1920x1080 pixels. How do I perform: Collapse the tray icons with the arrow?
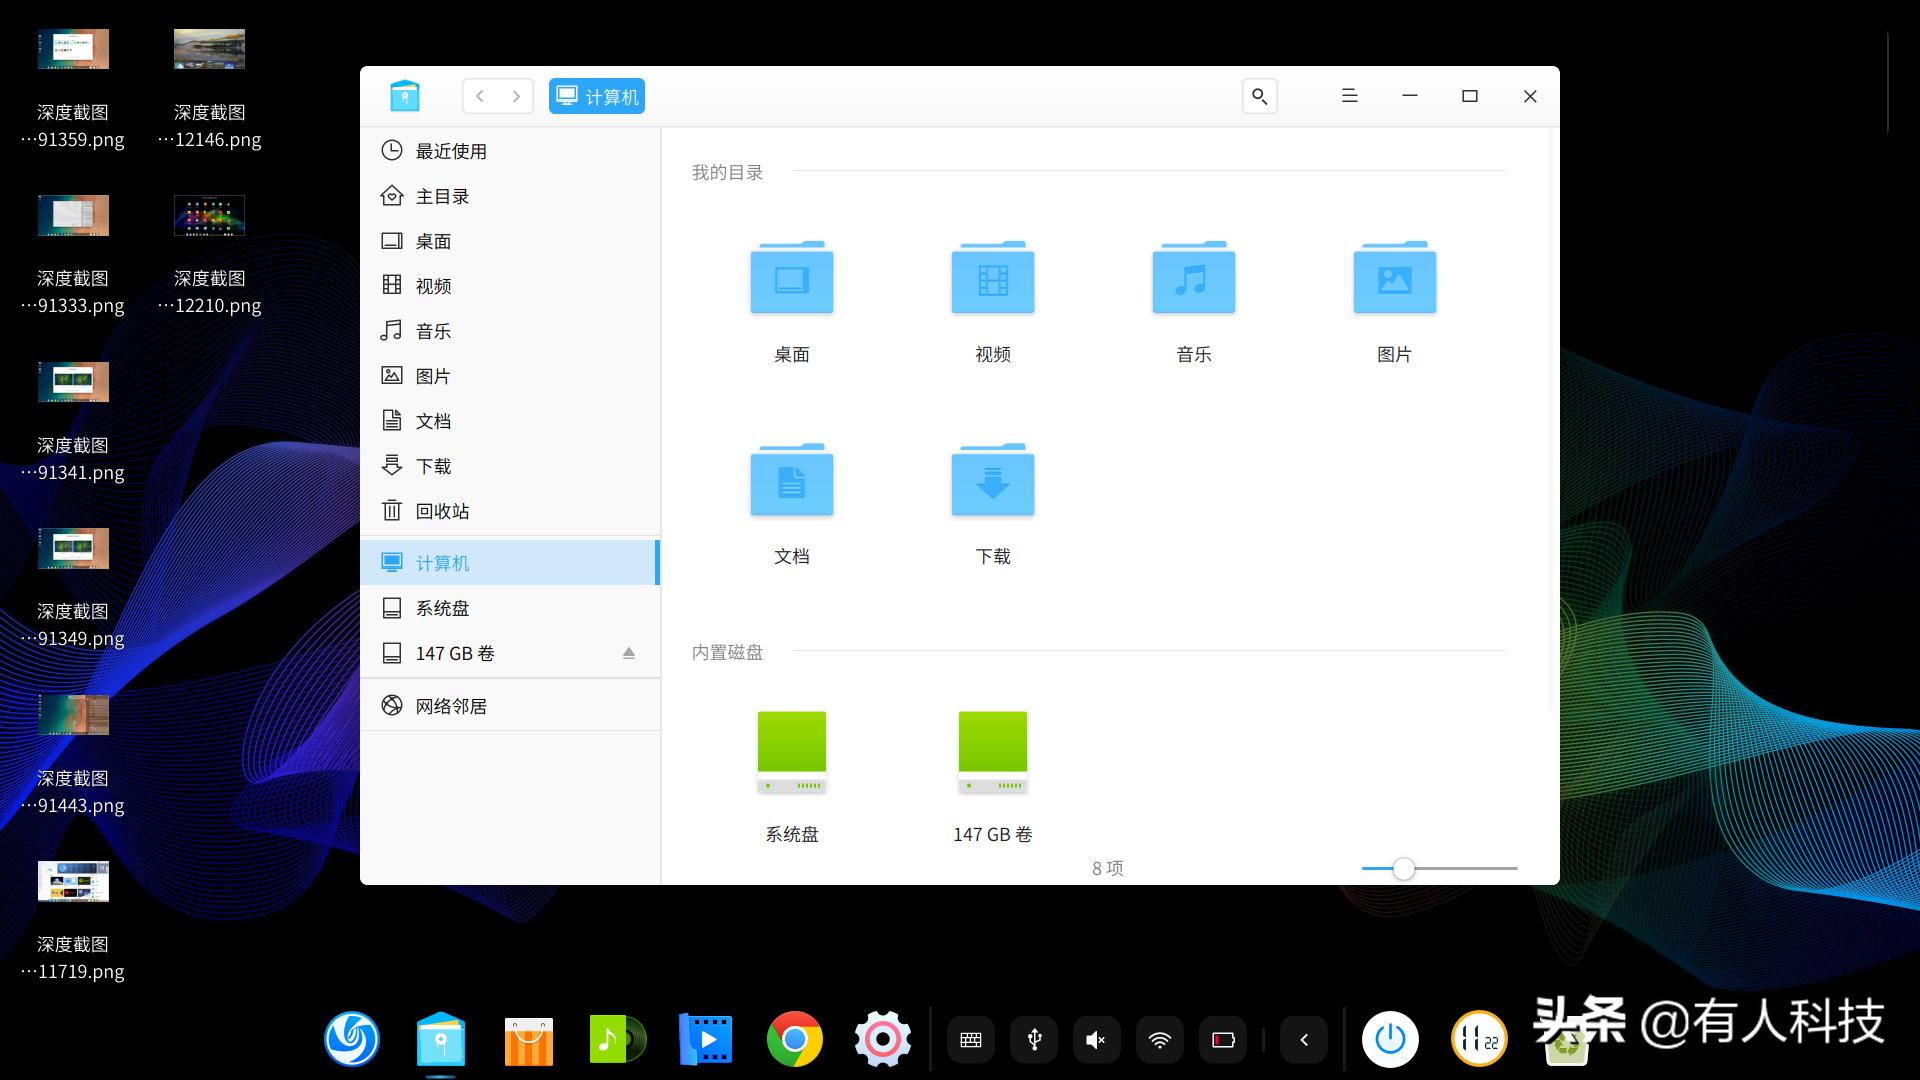[x=1304, y=1040]
